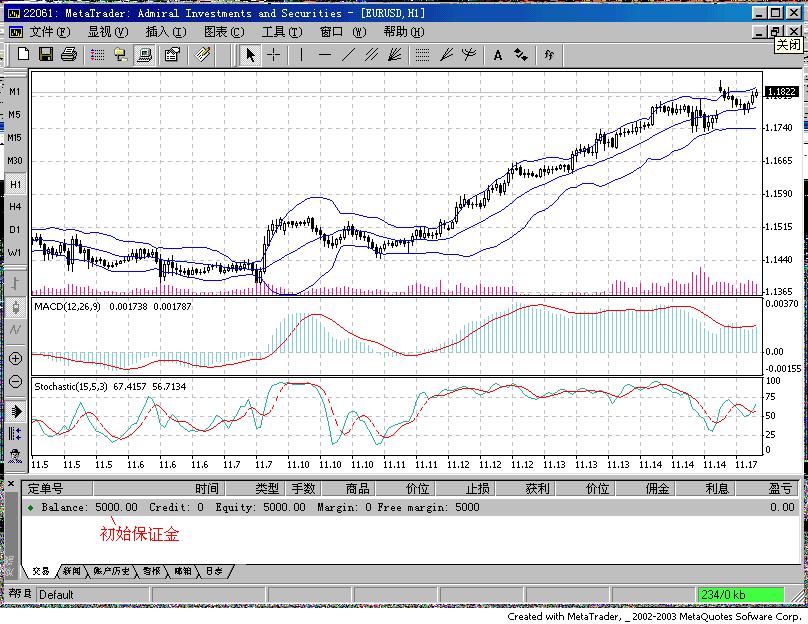
Task: Click the 定单号 column header
Action: click(46, 489)
